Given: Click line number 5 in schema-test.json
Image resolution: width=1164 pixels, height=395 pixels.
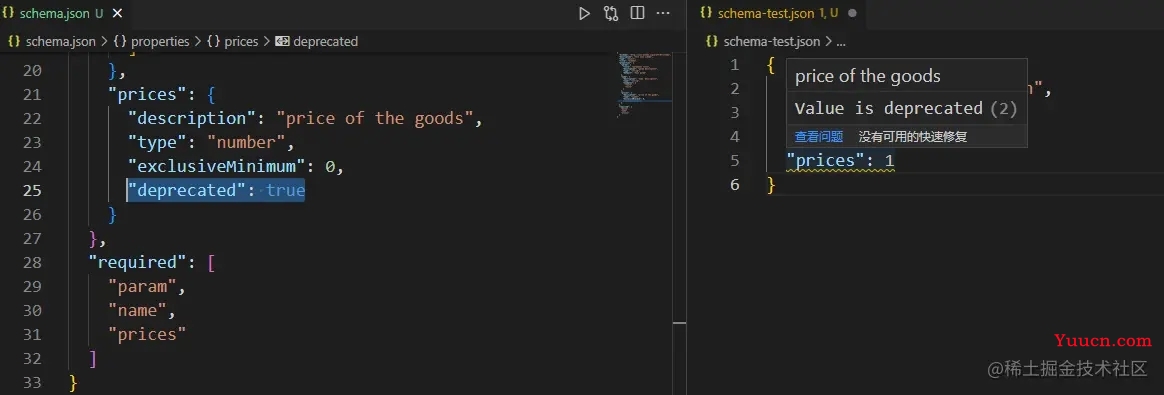Looking at the screenshot, I should click(734, 160).
